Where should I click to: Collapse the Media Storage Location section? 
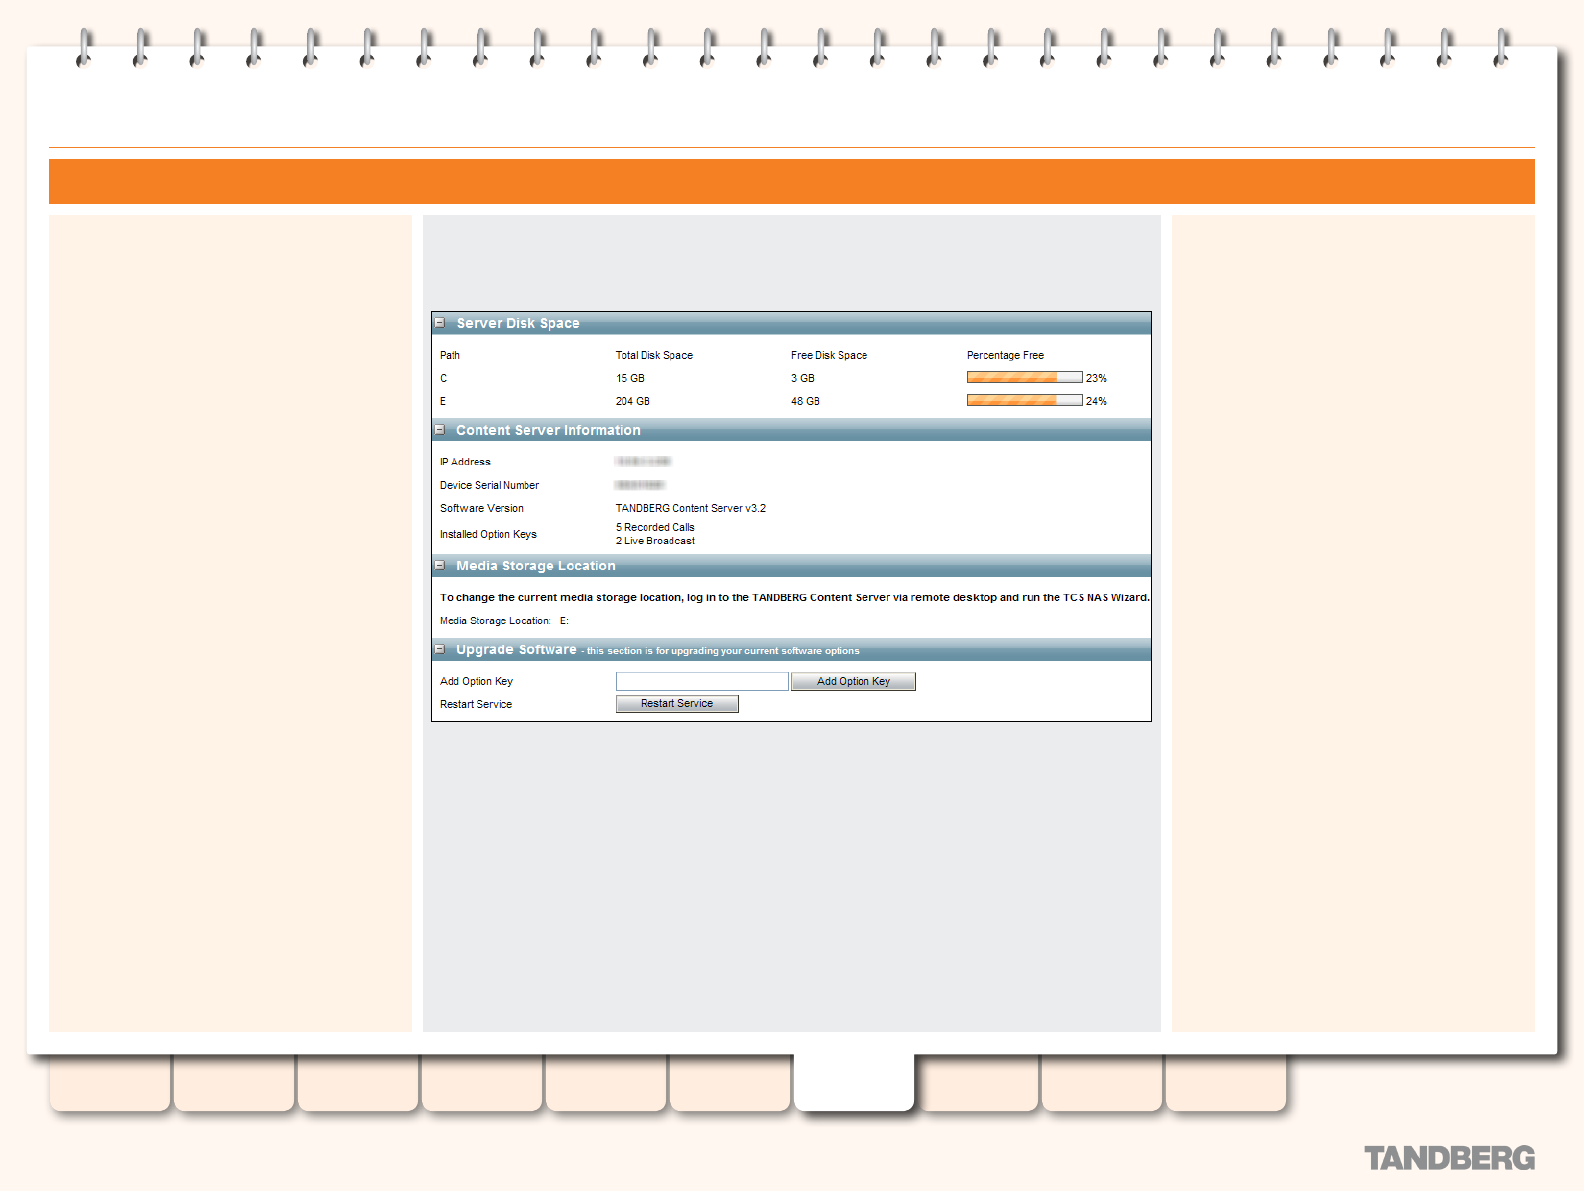coord(439,565)
